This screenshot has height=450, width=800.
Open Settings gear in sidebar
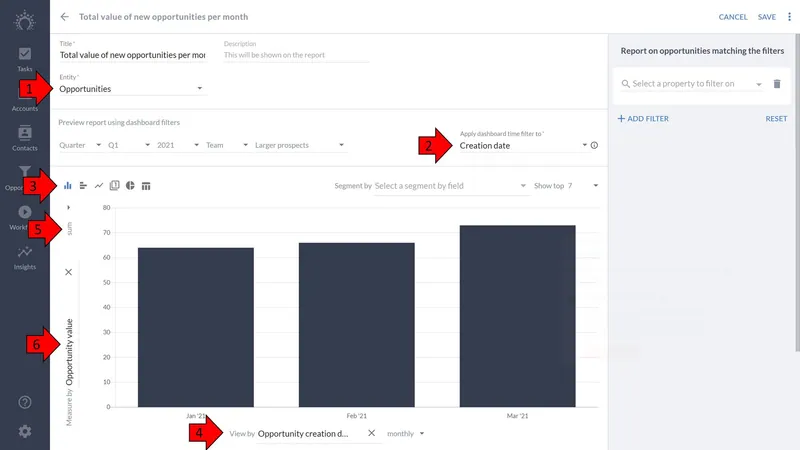click(x=24, y=432)
